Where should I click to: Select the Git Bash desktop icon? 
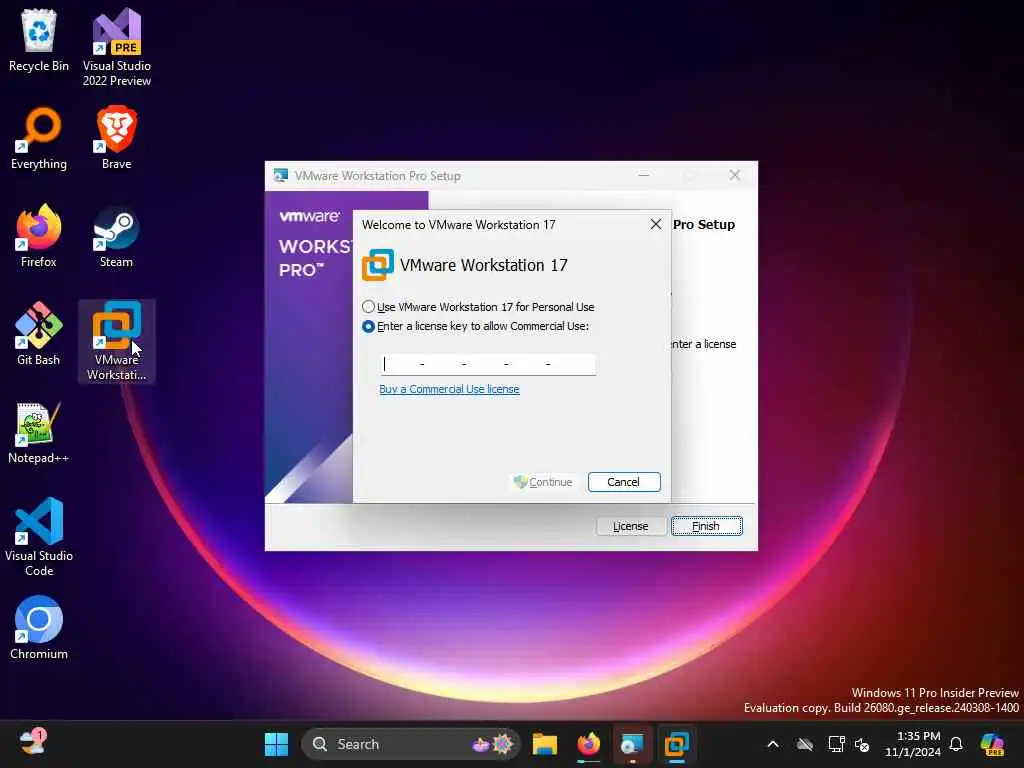click(x=39, y=334)
